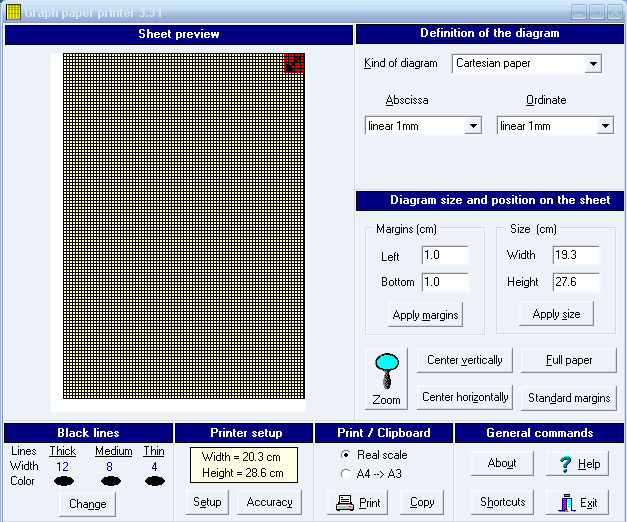Click the Center vertically button

click(x=465, y=360)
